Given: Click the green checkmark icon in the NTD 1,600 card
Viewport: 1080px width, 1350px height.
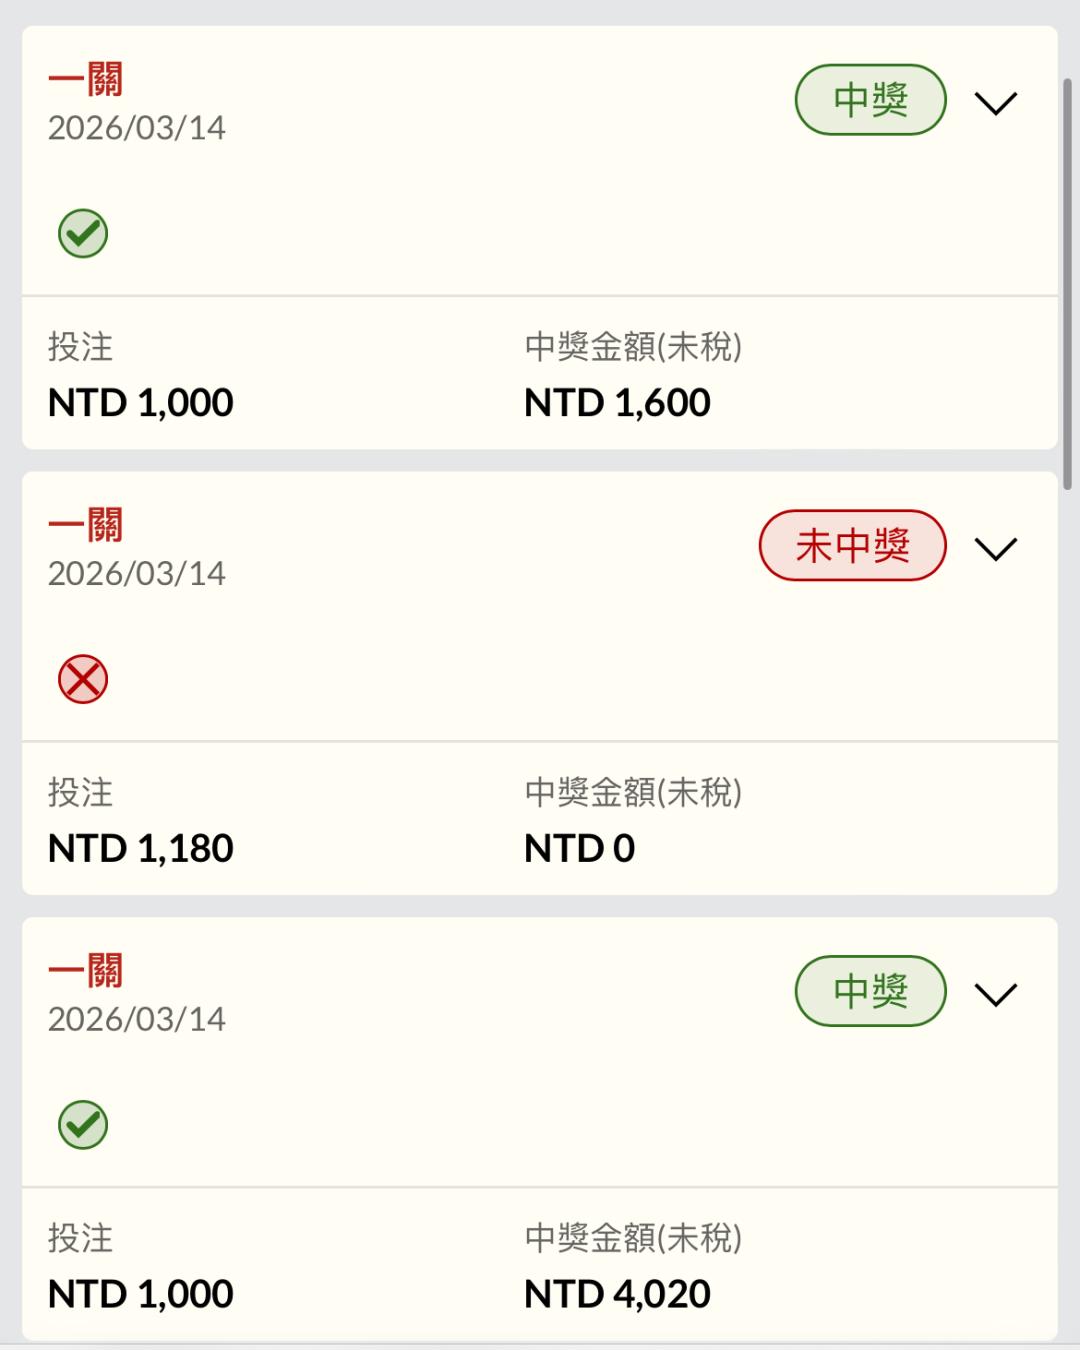Looking at the screenshot, I should [83, 234].
